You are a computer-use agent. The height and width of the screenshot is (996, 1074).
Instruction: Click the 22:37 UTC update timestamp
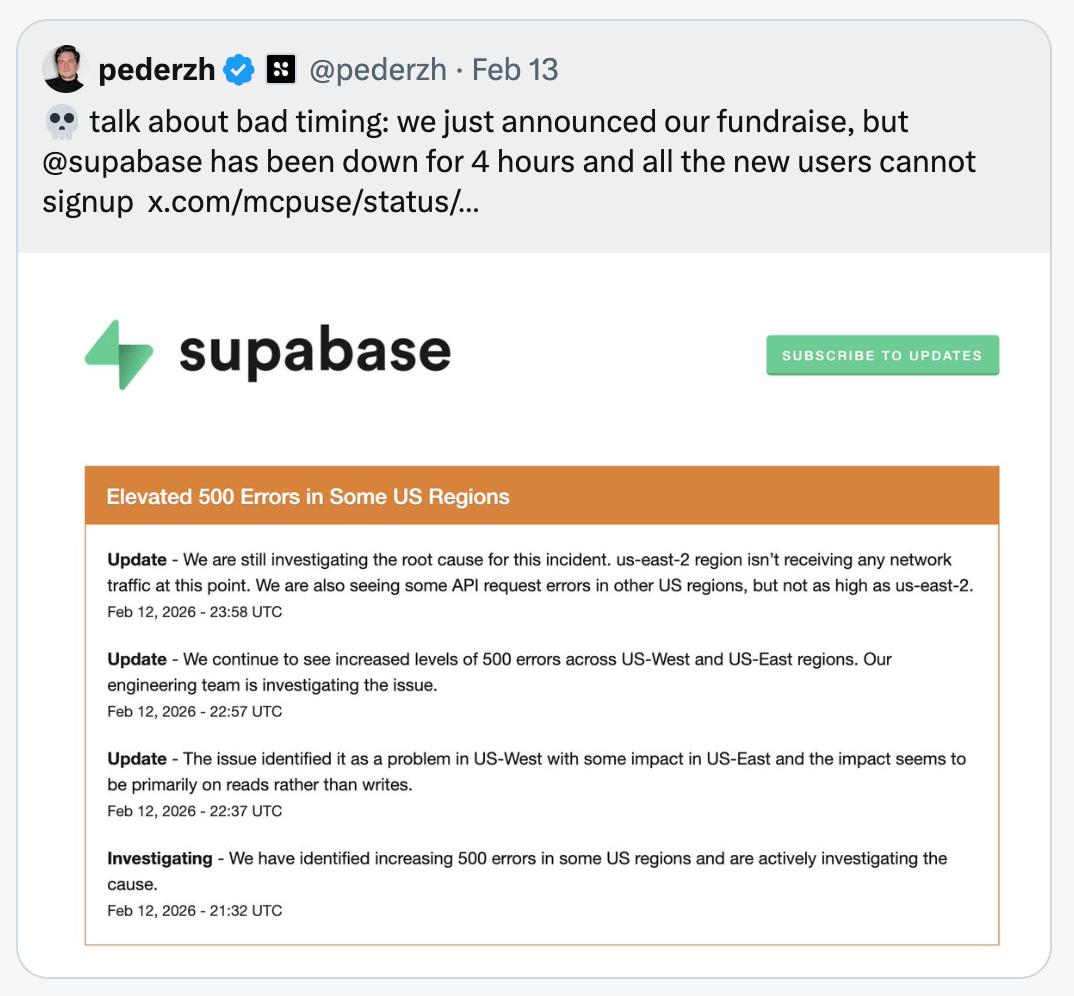(195, 811)
